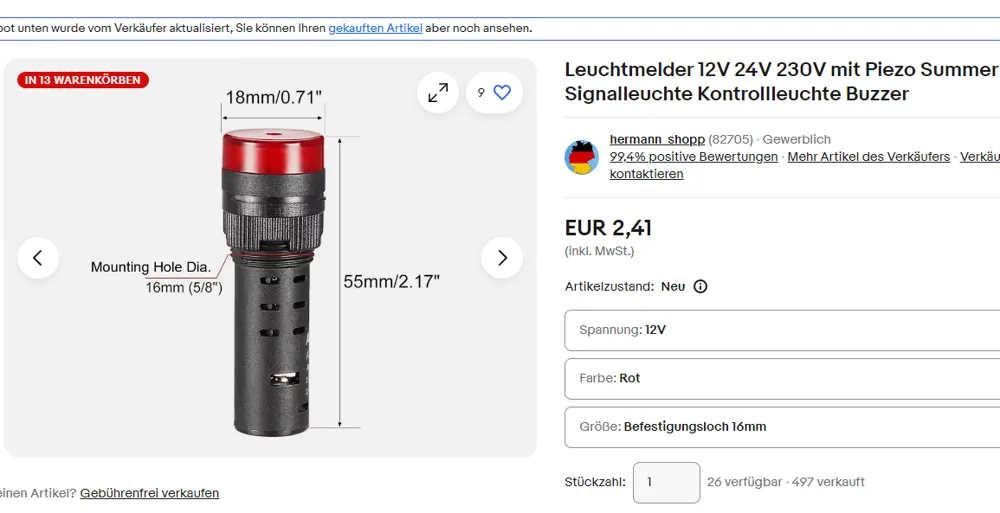The width and height of the screenshot is (1000, 513).
Task: Open 'Mehr Artikel des Verkäufers' link
Action: (869, 156)
